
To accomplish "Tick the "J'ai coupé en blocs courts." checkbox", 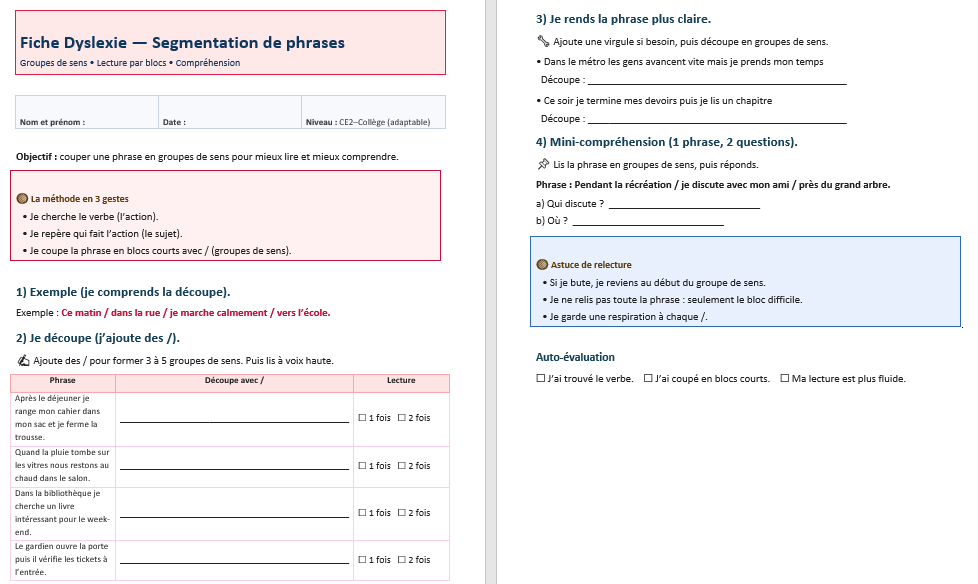I will tap(648, 379).
